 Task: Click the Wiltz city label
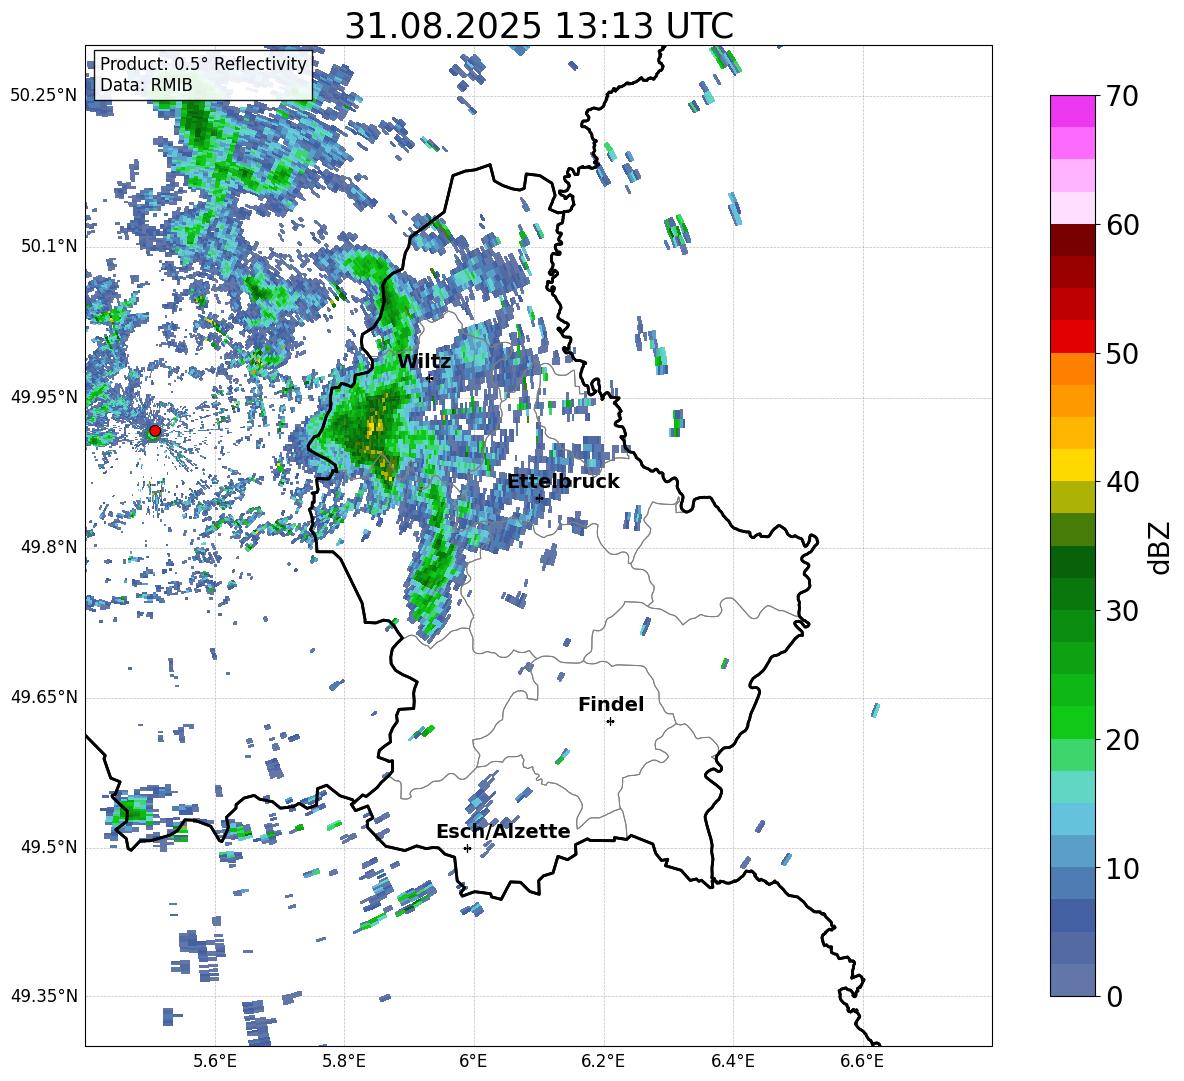[424, 362]
